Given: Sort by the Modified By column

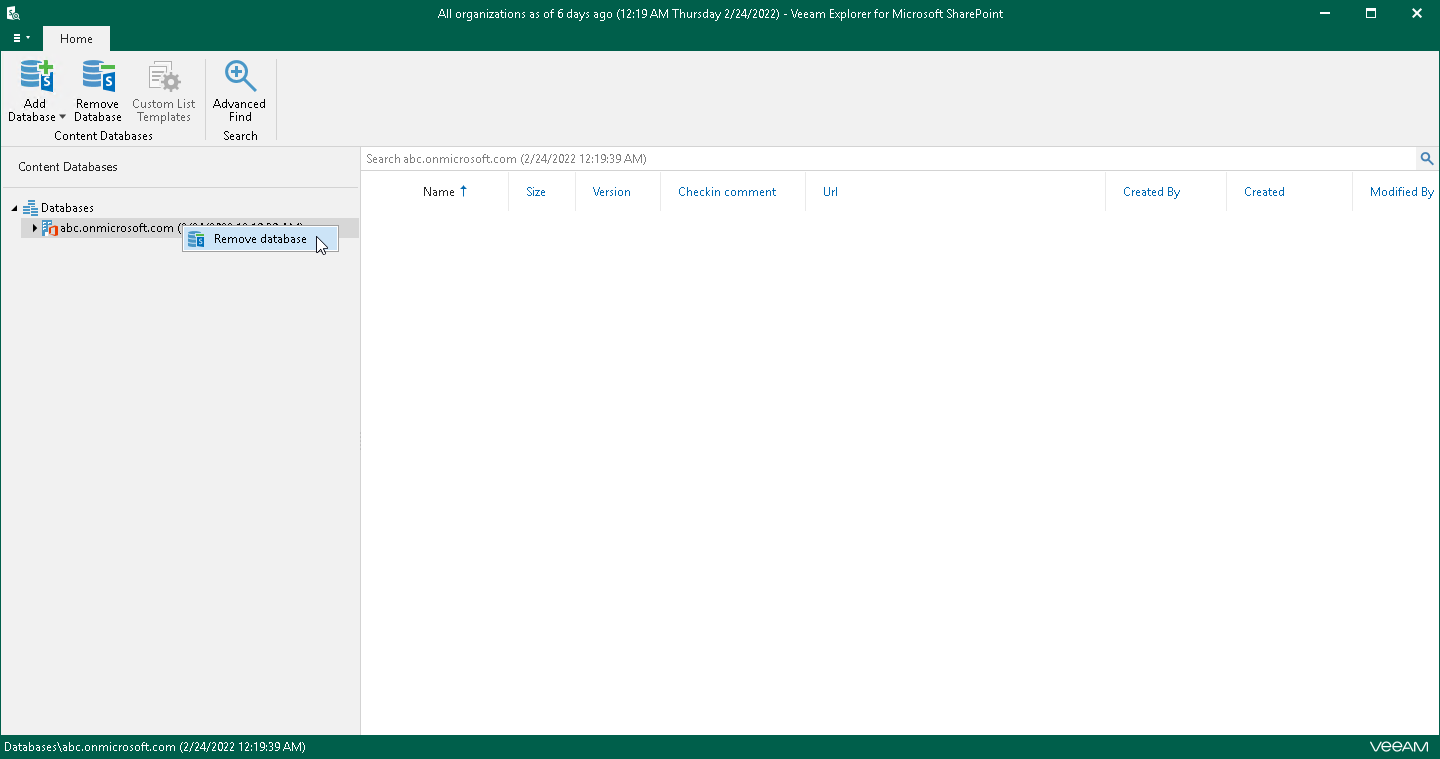Looking at the screenshot, I should click(x=1402, y=192).
